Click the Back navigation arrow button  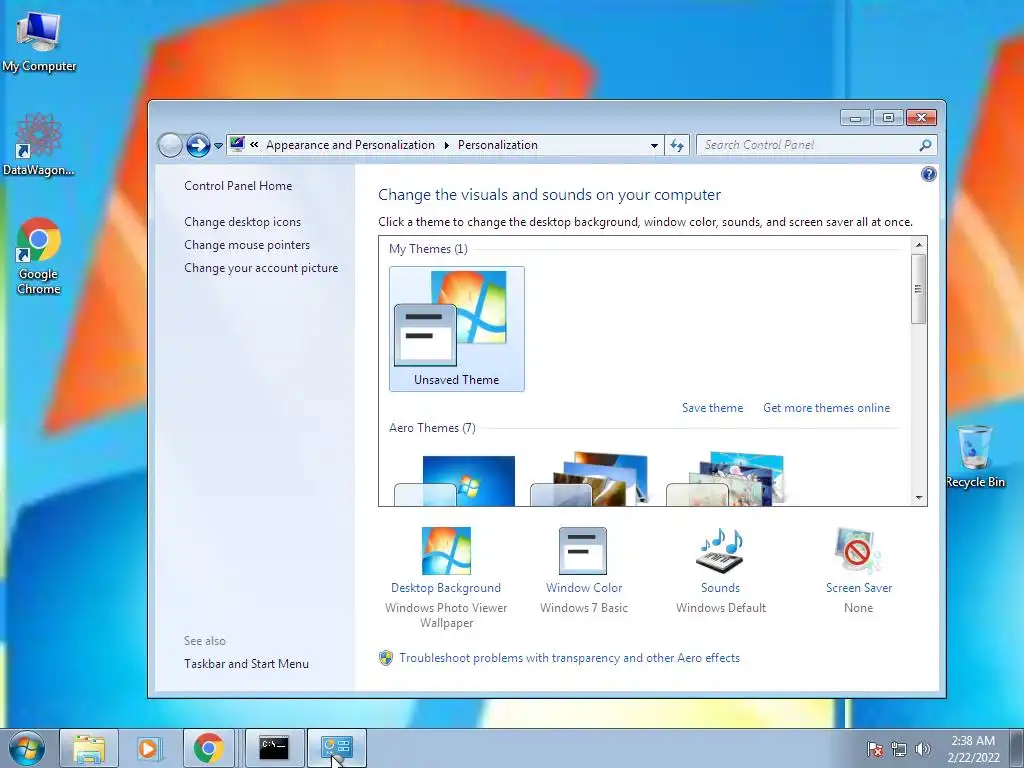pos(170,145)
